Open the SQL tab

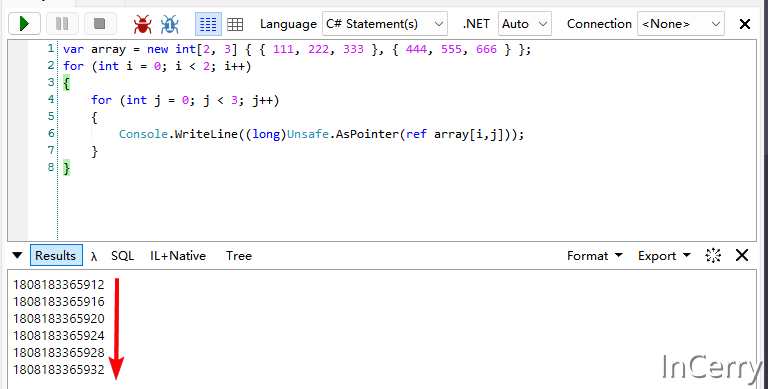(x=122, y=256)
